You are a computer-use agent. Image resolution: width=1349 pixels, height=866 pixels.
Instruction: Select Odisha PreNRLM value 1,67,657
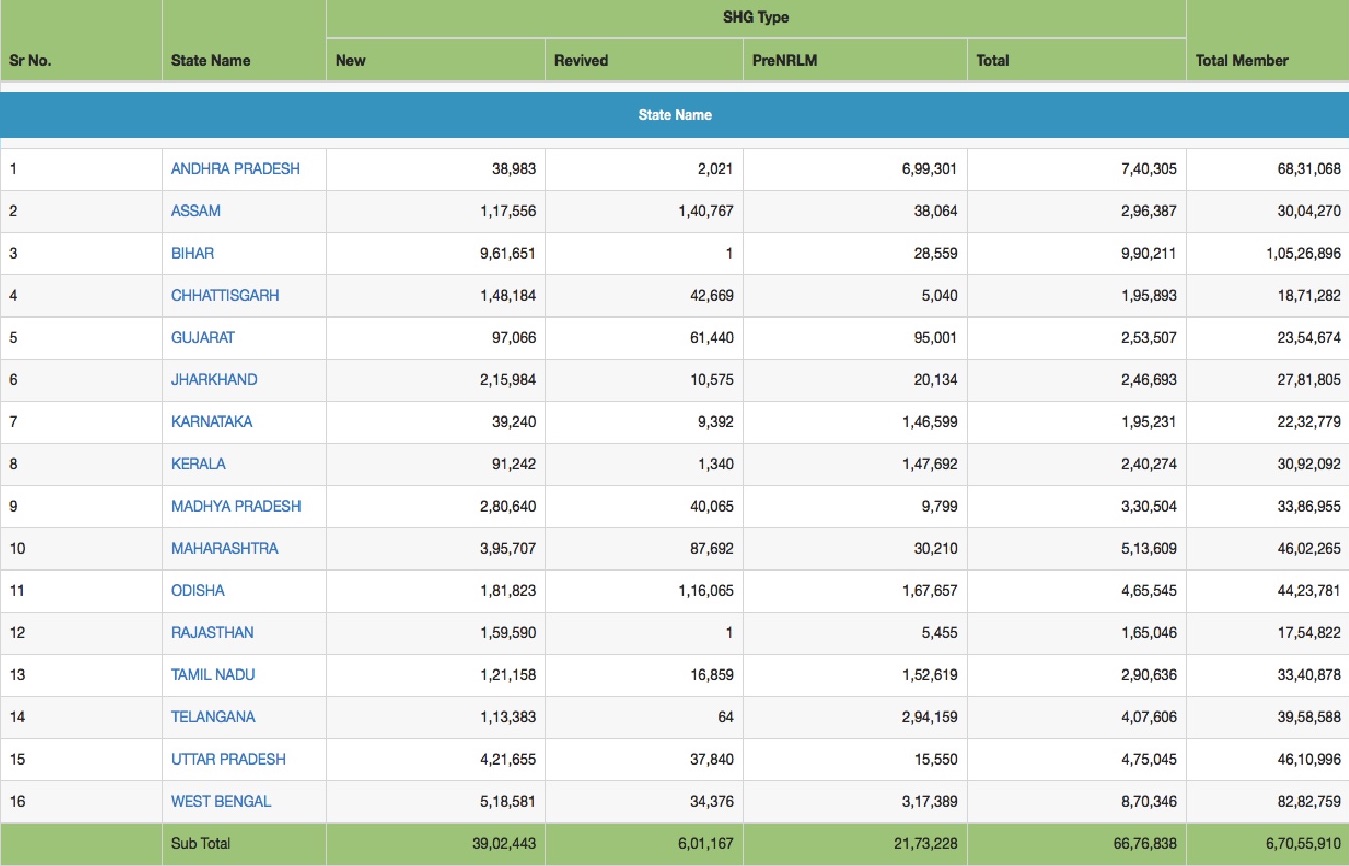point(930,591)
